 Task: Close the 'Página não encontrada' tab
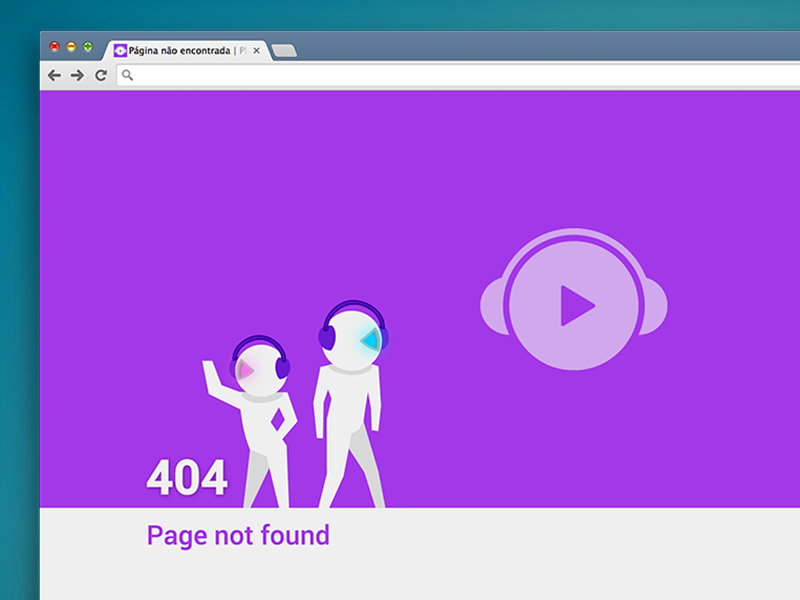click(257, 51)
